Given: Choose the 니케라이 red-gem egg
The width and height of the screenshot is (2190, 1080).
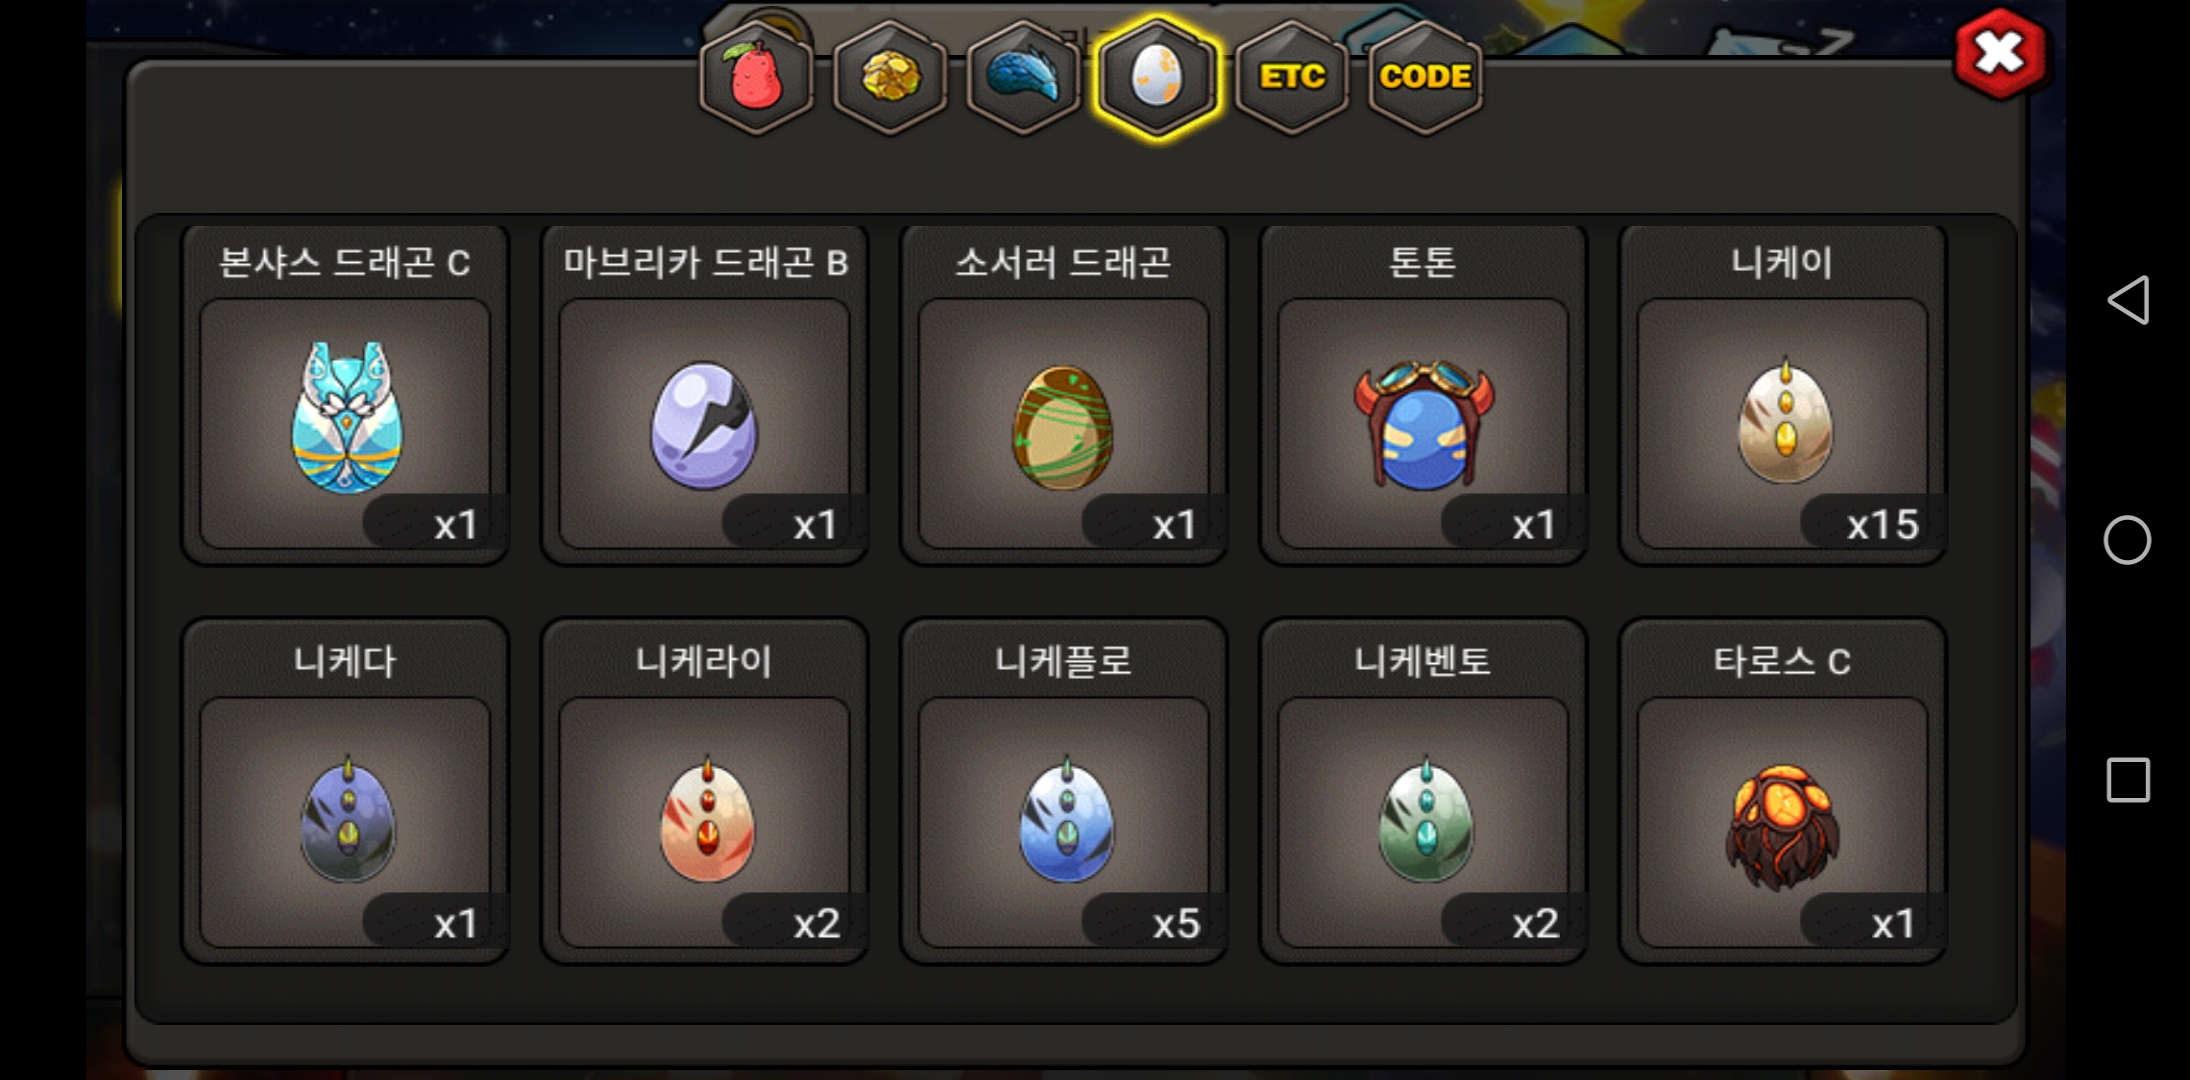Looking at the screenshot, I should pos(704,792).
